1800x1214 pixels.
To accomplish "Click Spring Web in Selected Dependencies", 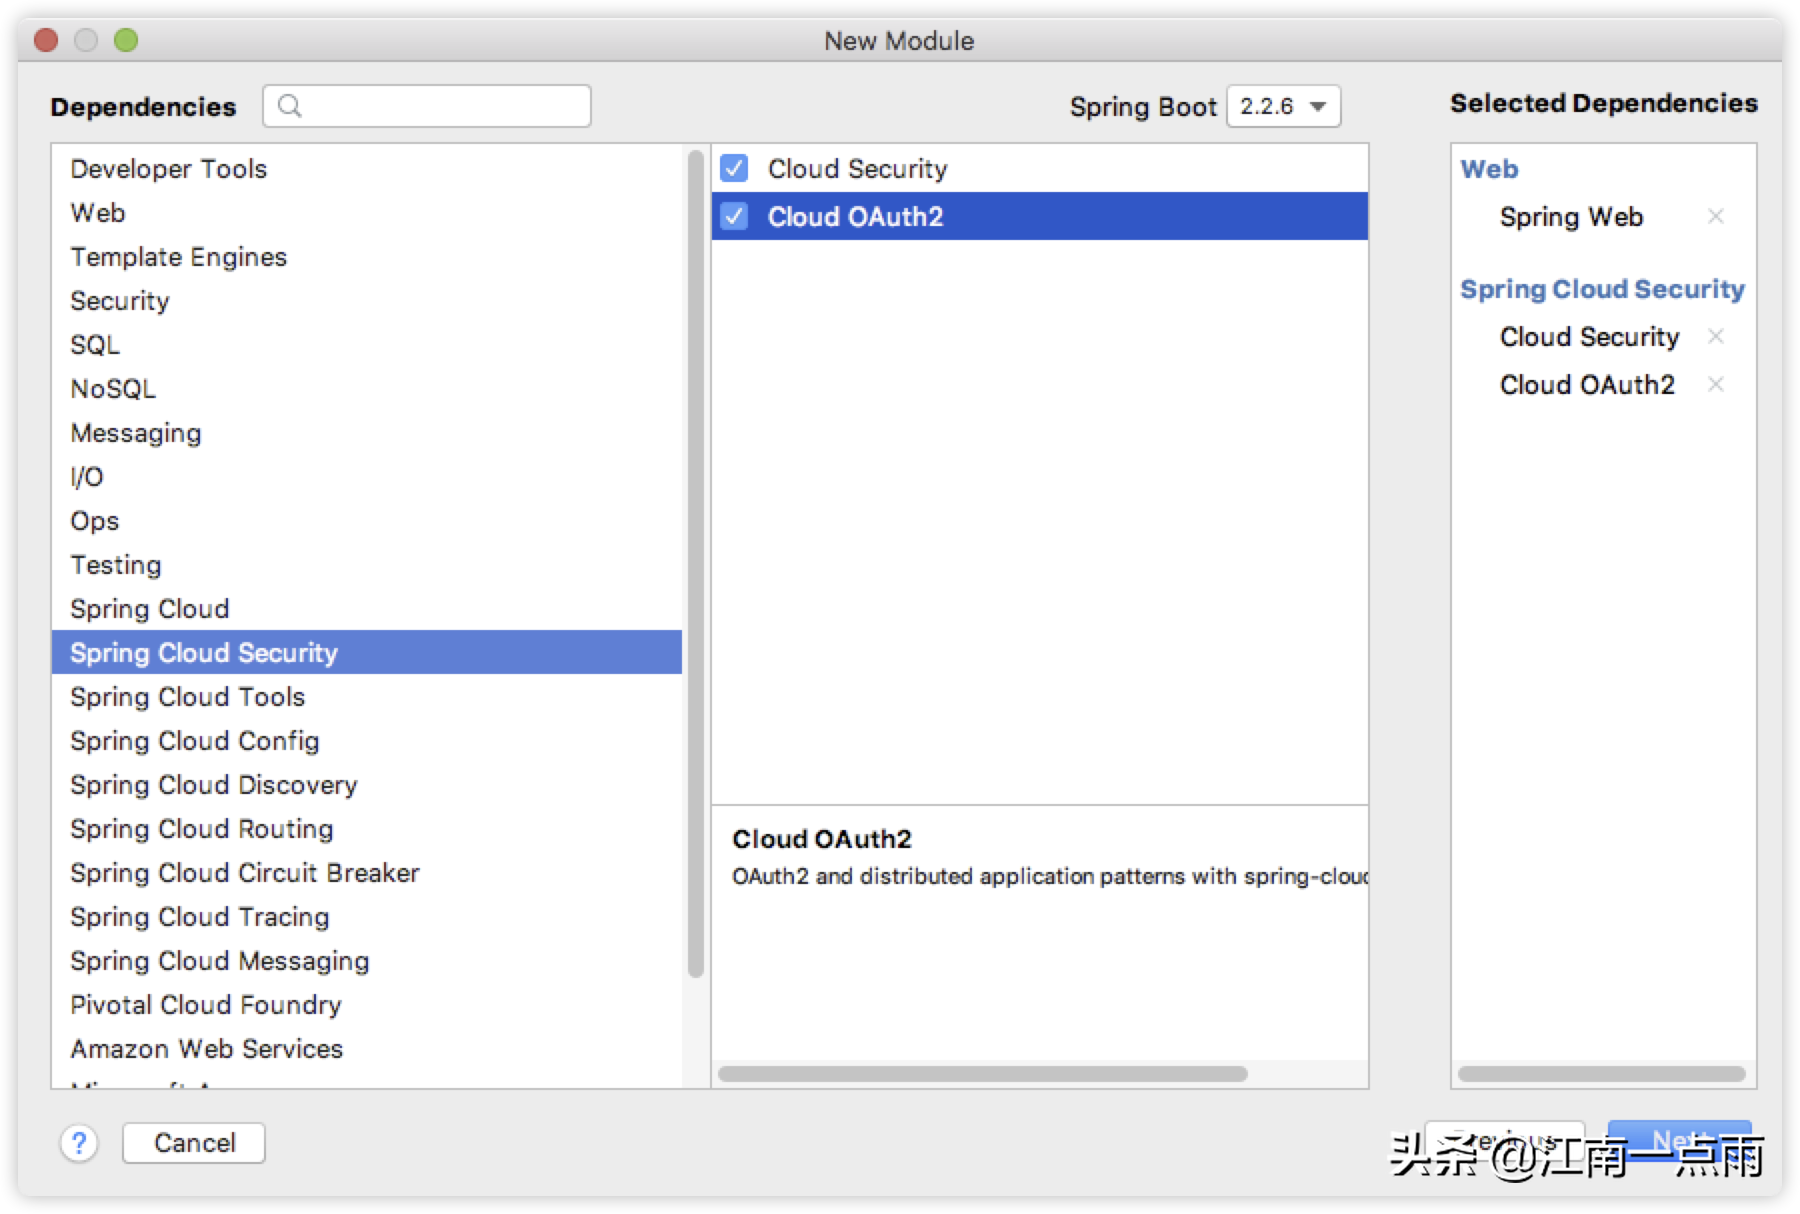I will click(x=1571, y=217).
